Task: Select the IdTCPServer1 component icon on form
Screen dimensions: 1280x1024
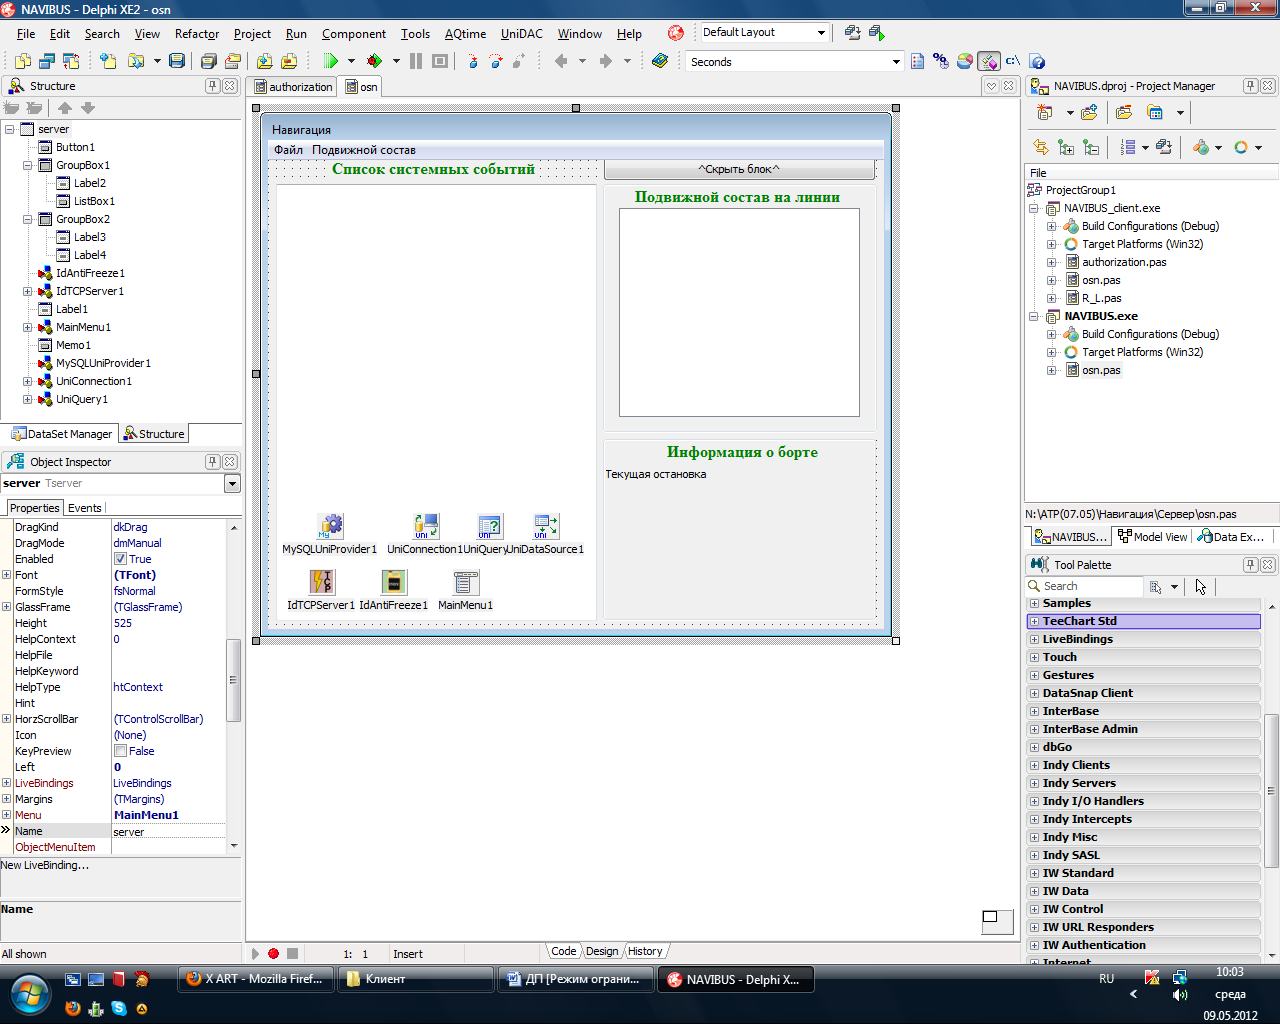Action: click(x=321, y=582)
